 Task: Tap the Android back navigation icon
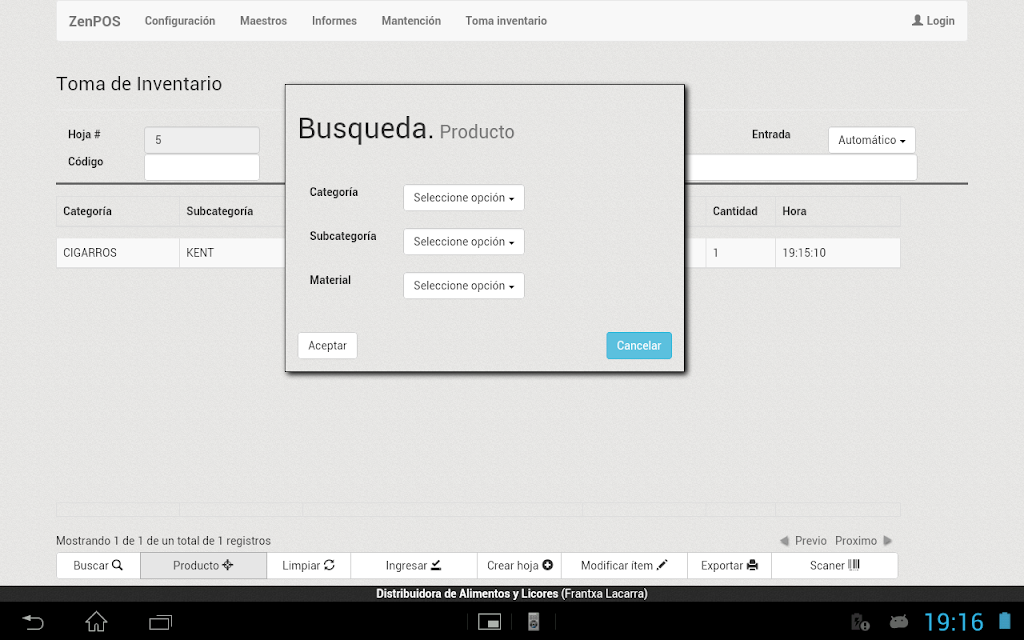33,622
